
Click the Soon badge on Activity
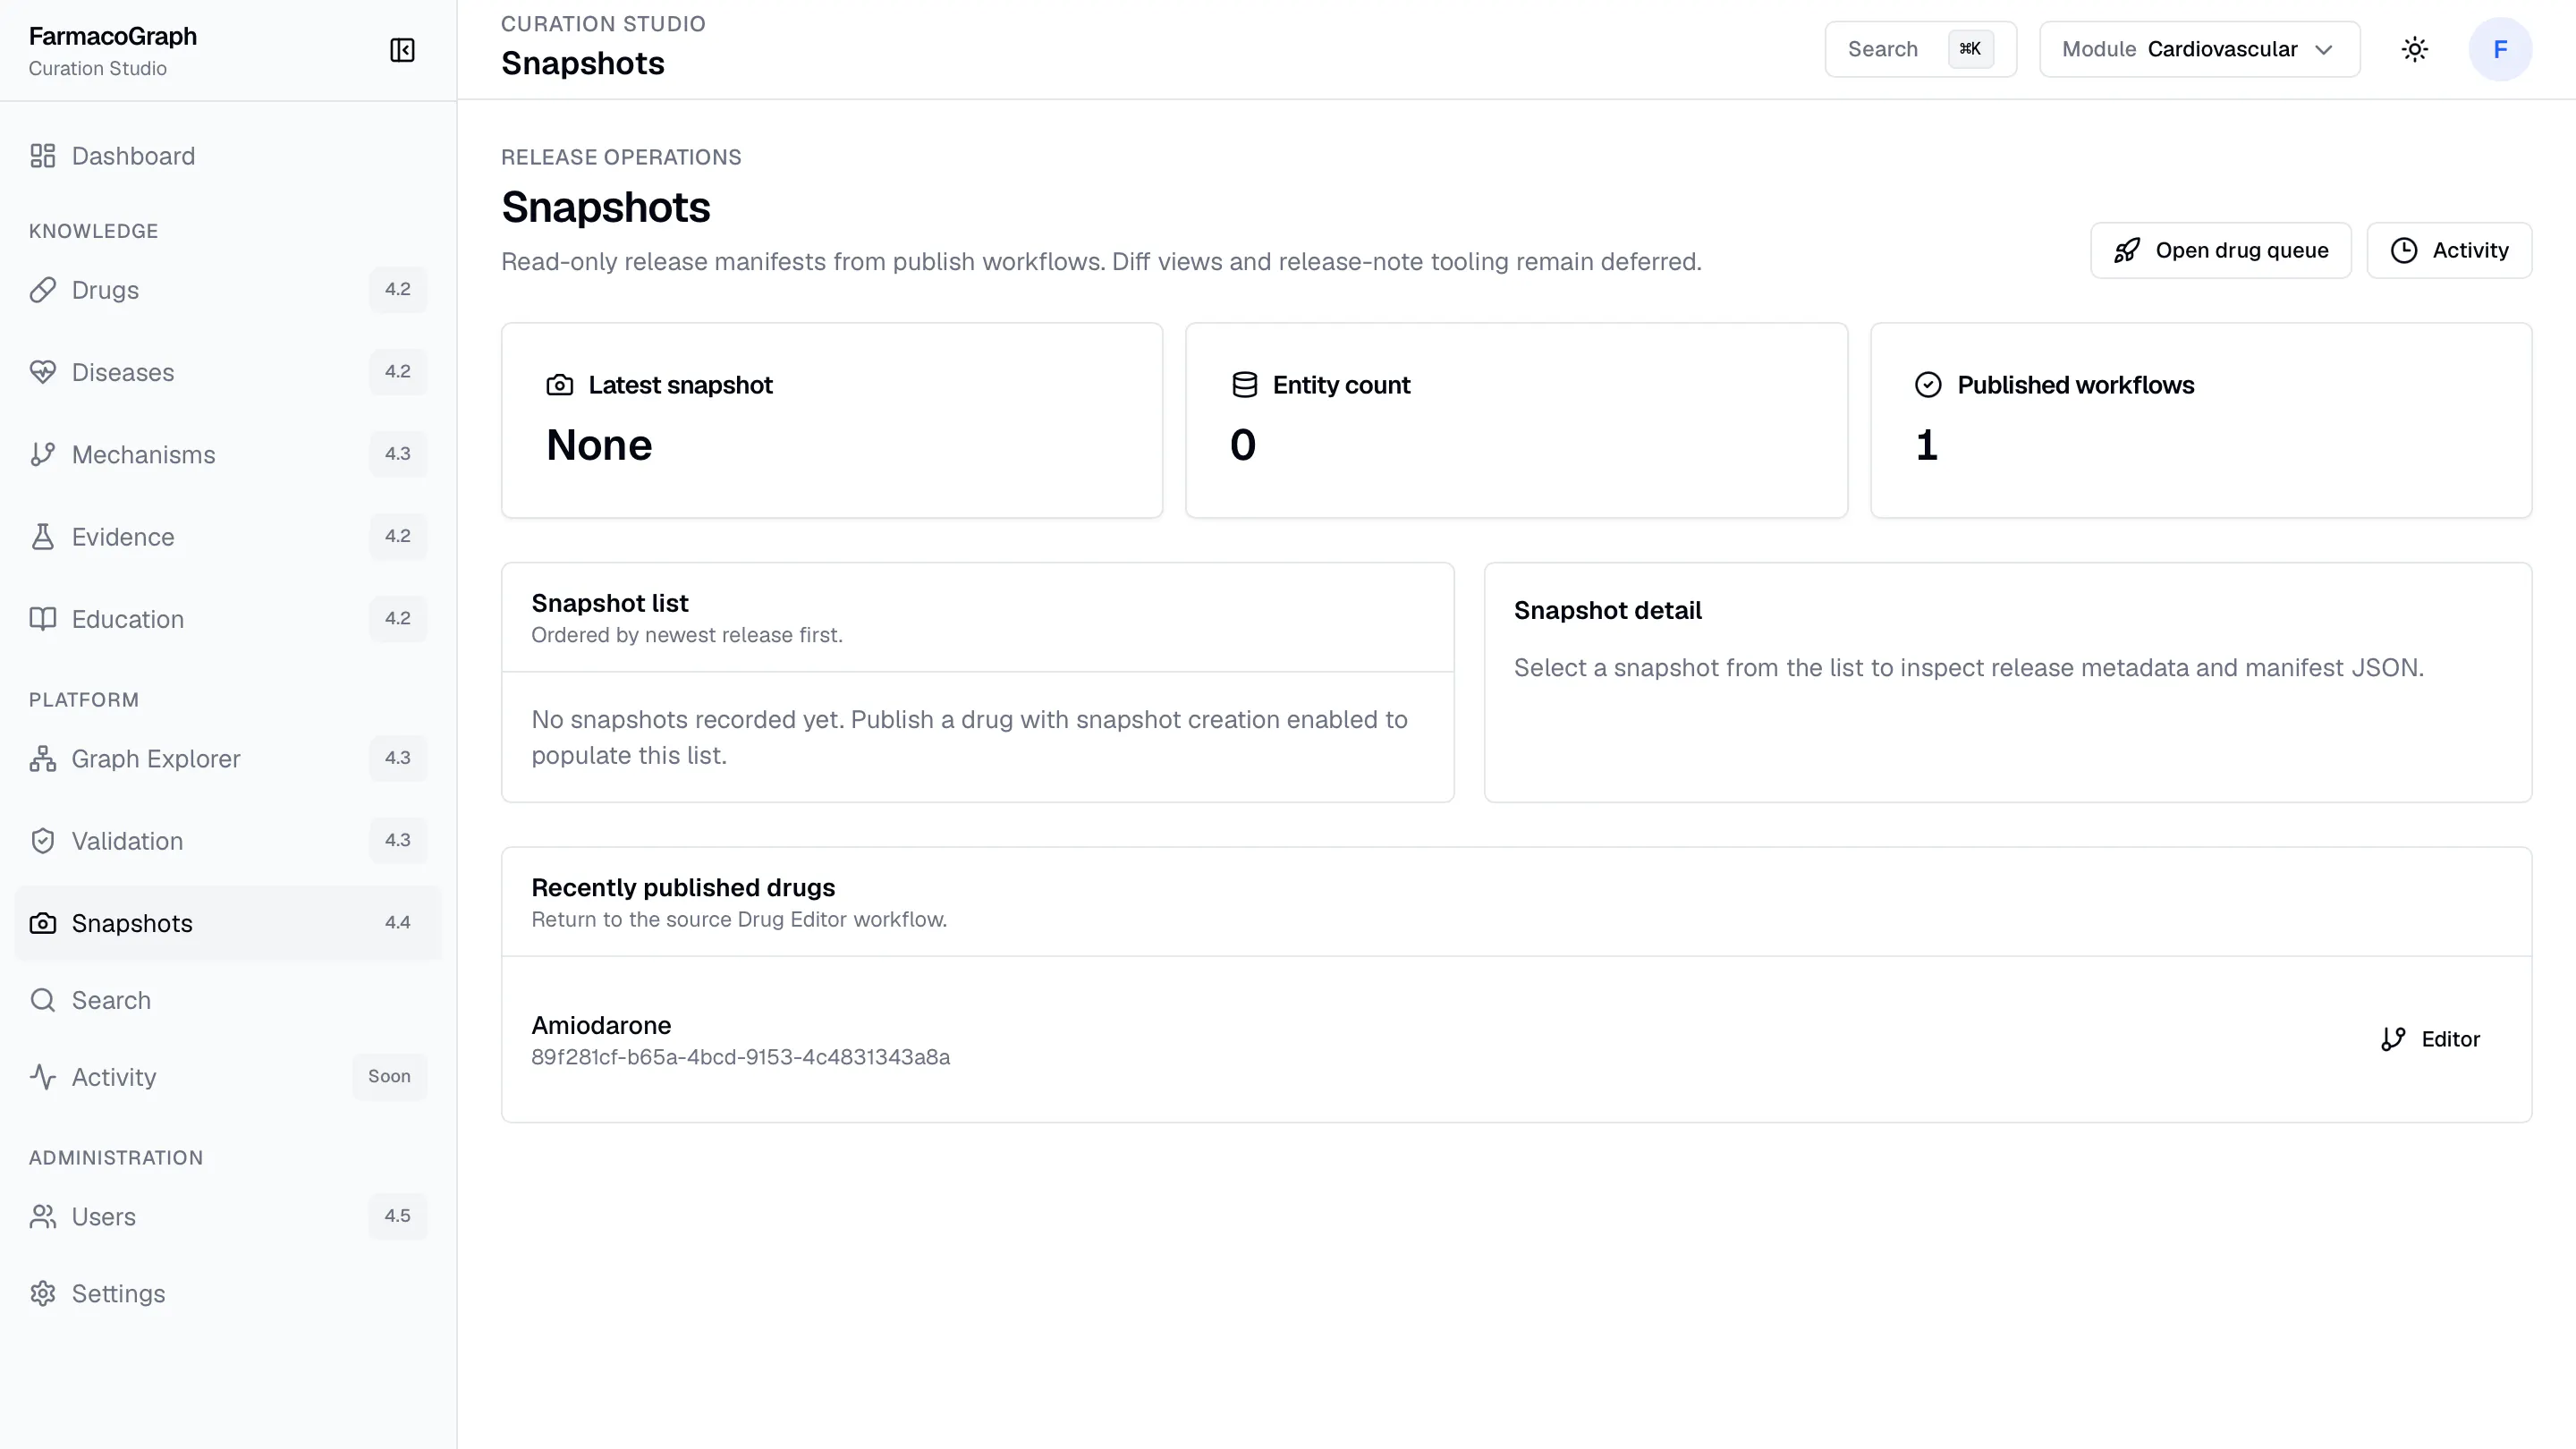pos(389,1076)
